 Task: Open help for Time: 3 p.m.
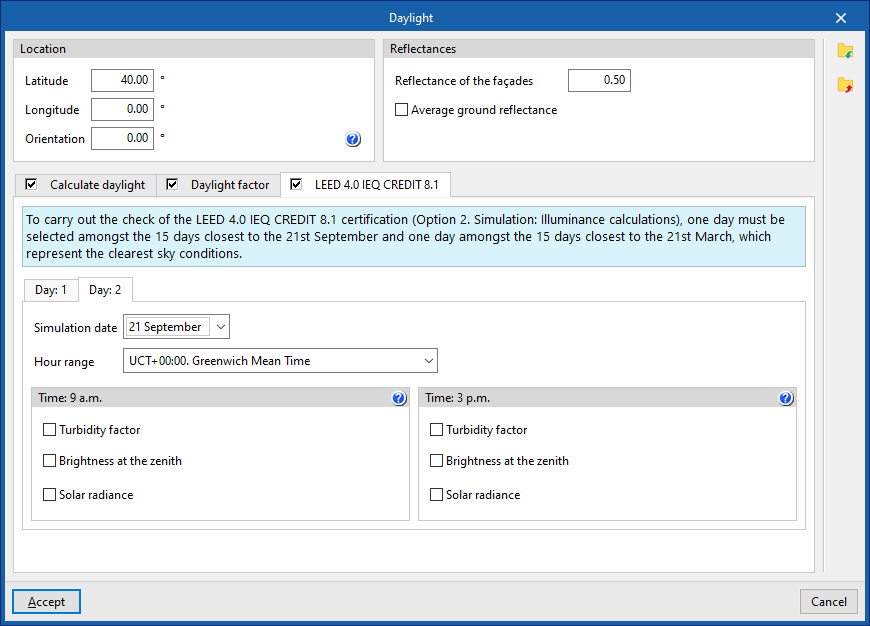click(x=786, y=398)
